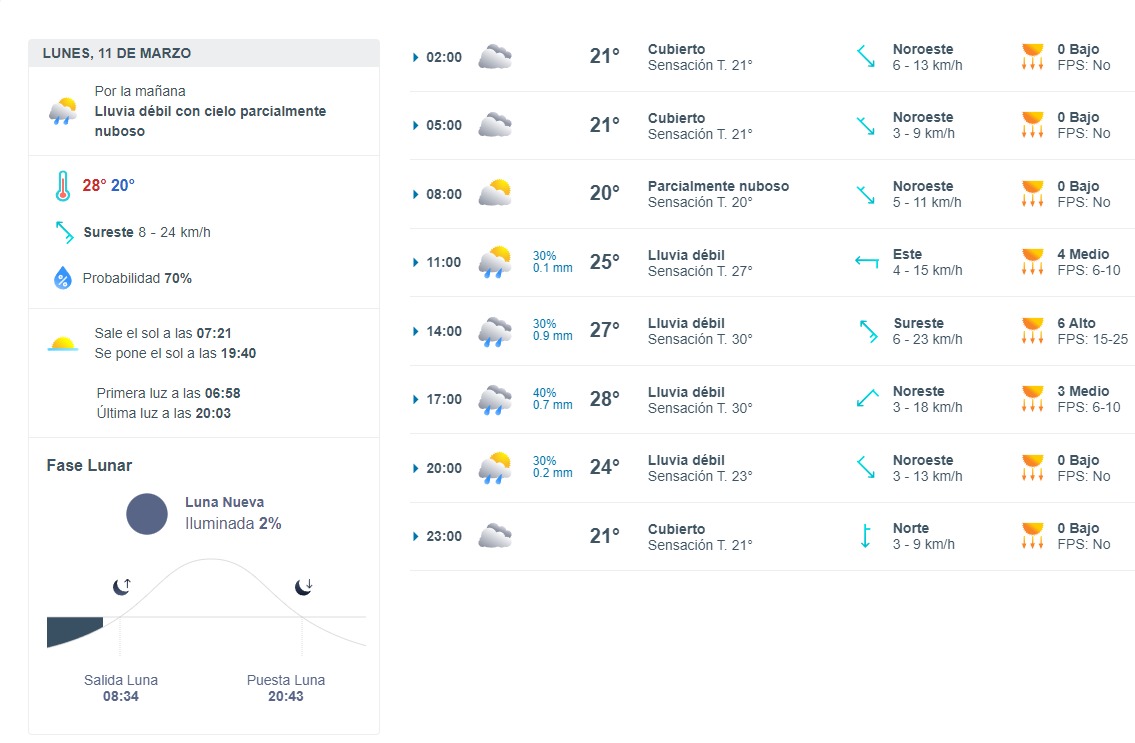Screen dimensions: 1135x743
Task: Click the Salida Luna 08:34 marker
Action: click(121, 688)
